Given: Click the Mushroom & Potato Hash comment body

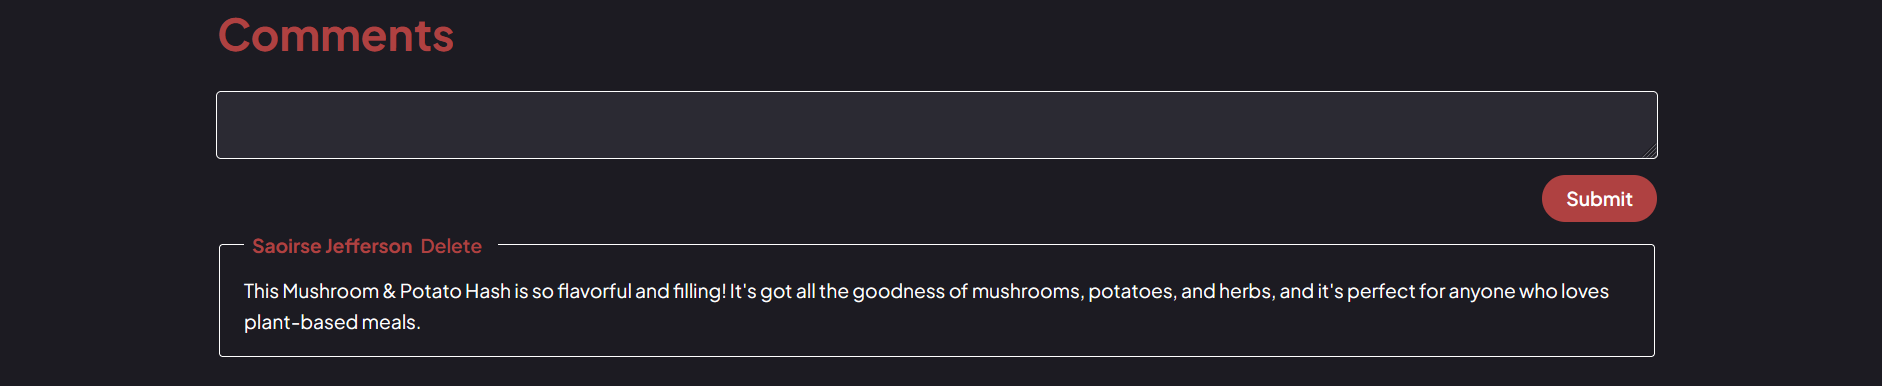Looking at the screenshot, I should click(x=926, y=306).
